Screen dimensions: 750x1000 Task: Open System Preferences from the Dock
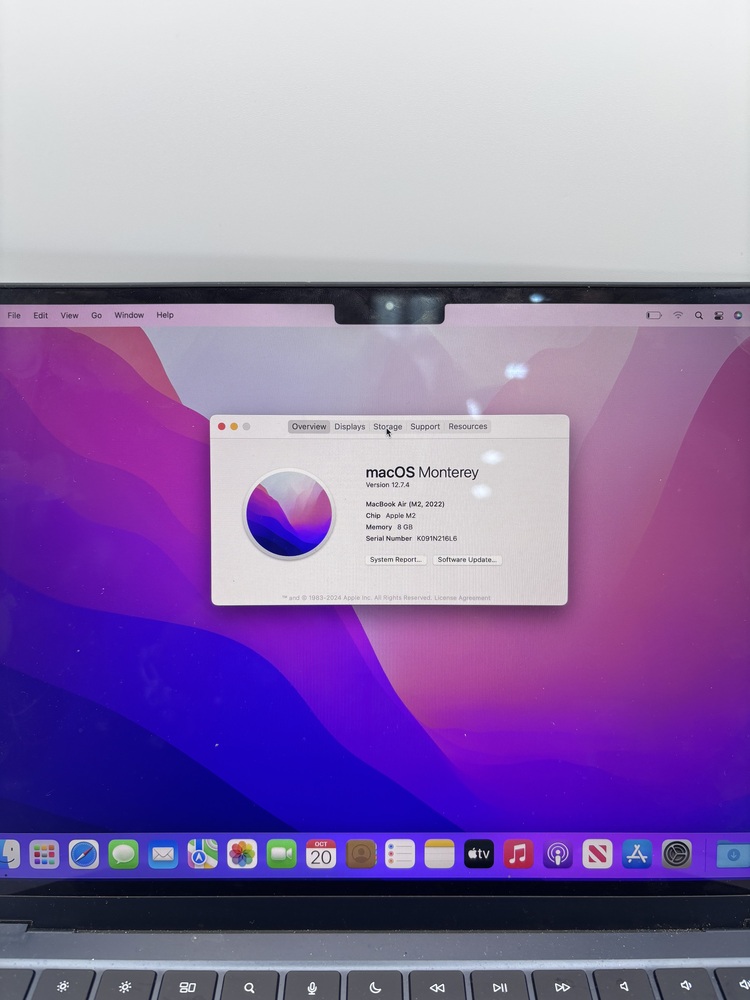click(x=677, y=854)
